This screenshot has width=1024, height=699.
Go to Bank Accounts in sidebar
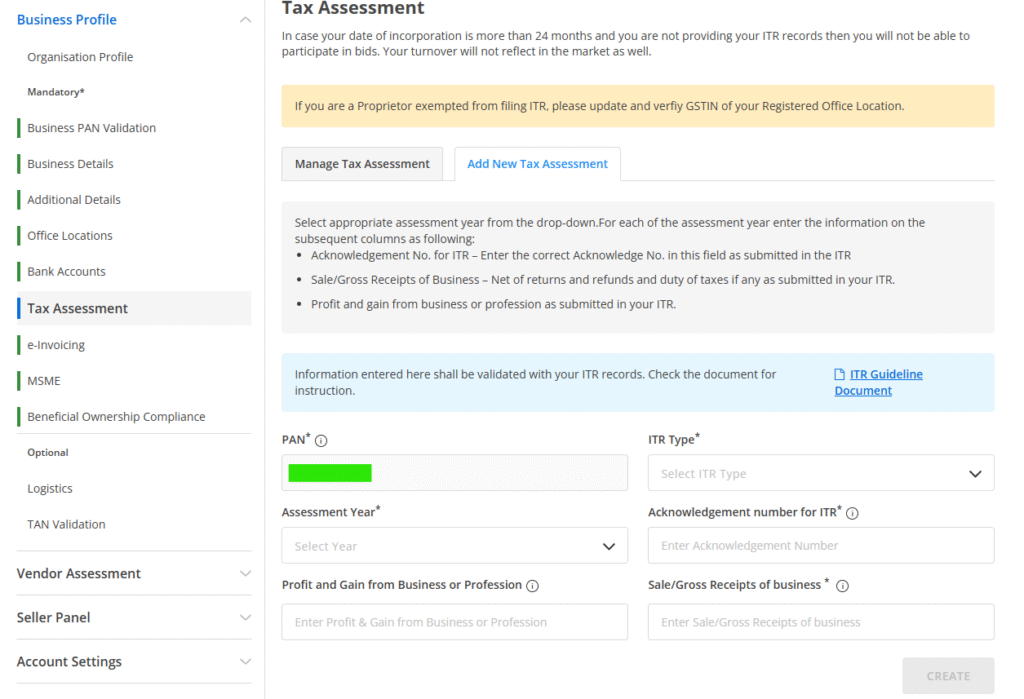click(66, 272)
